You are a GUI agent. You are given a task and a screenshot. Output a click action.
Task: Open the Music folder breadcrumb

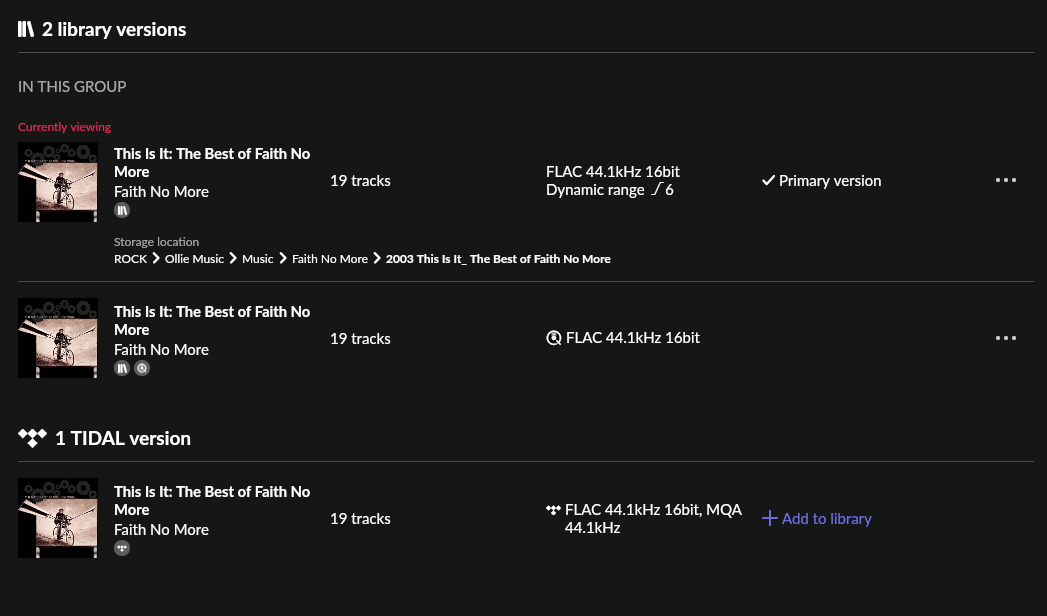(x=257, y=259)
